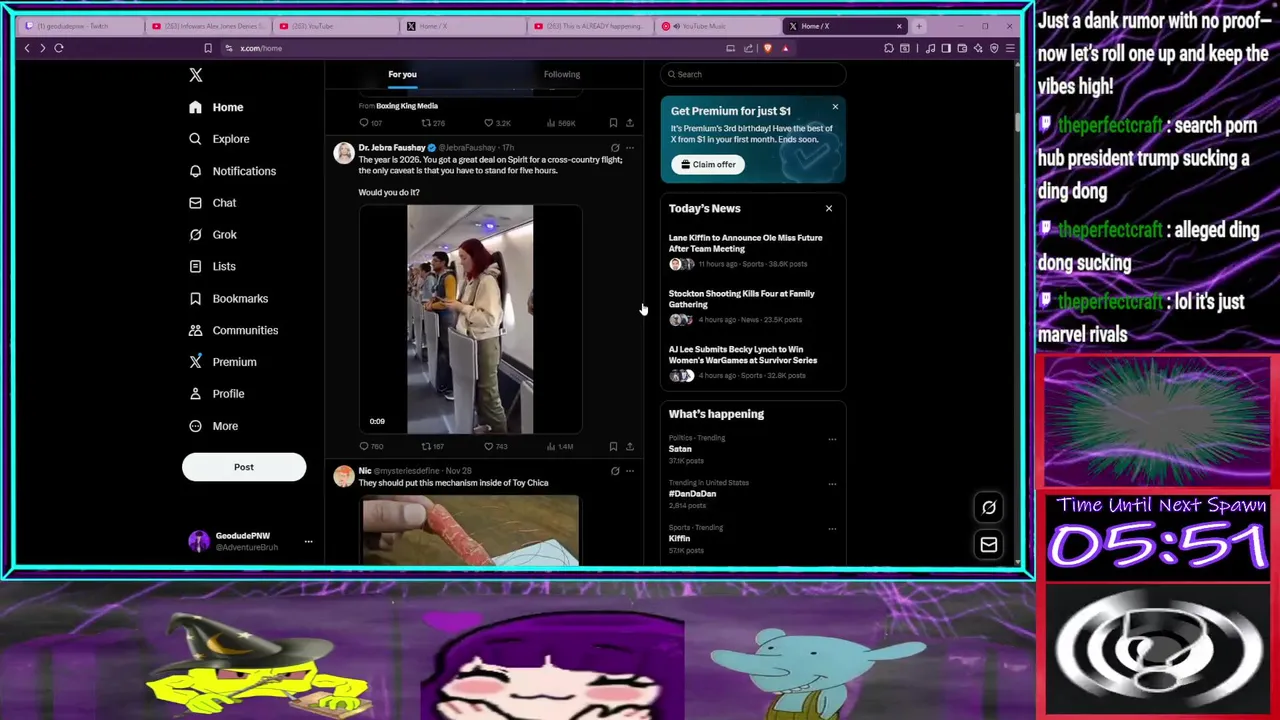Image resolution: width=1280 pixels, height=720 pixels.
Task: Open the GeodudePNW account options menu
Action: coord(308,542)
